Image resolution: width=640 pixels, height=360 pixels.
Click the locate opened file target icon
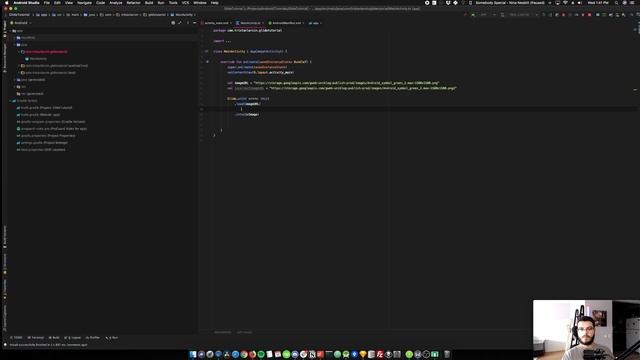(173, 23)
